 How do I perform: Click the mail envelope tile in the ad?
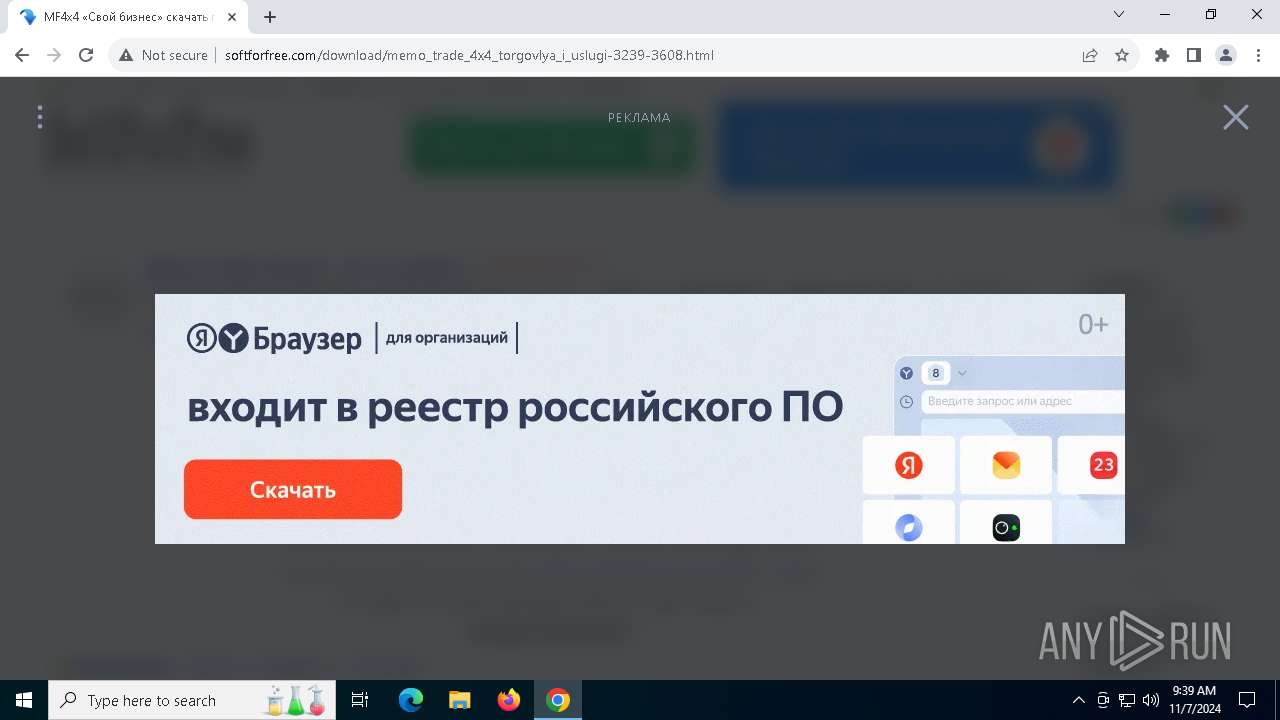(x=1006, y=465)
